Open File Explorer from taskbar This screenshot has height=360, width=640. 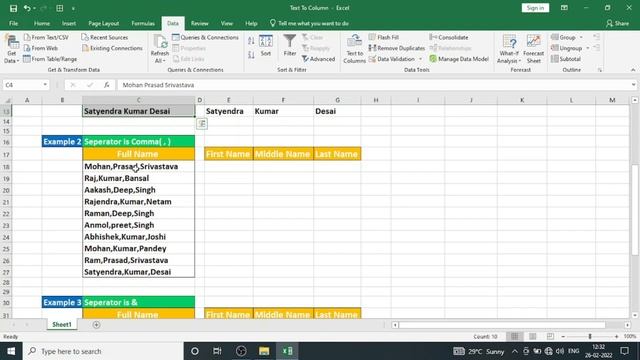pyautogui.click(x=264, y=351)
